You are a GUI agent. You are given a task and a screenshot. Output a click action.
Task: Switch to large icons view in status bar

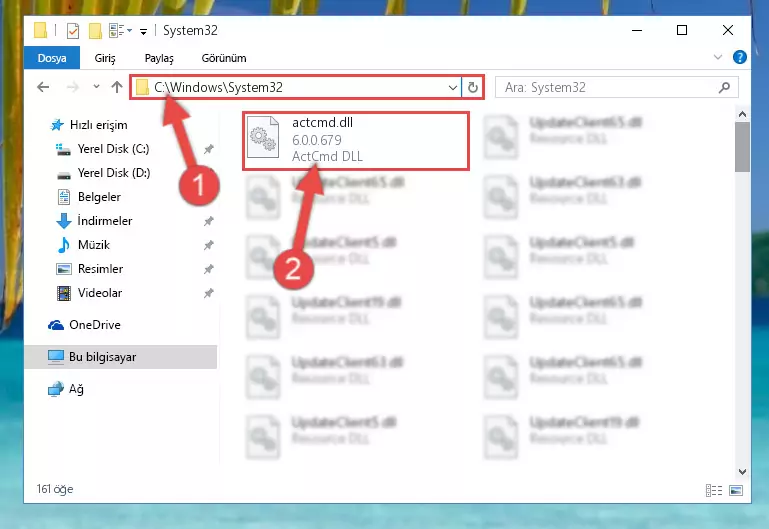tap(736, 490)
